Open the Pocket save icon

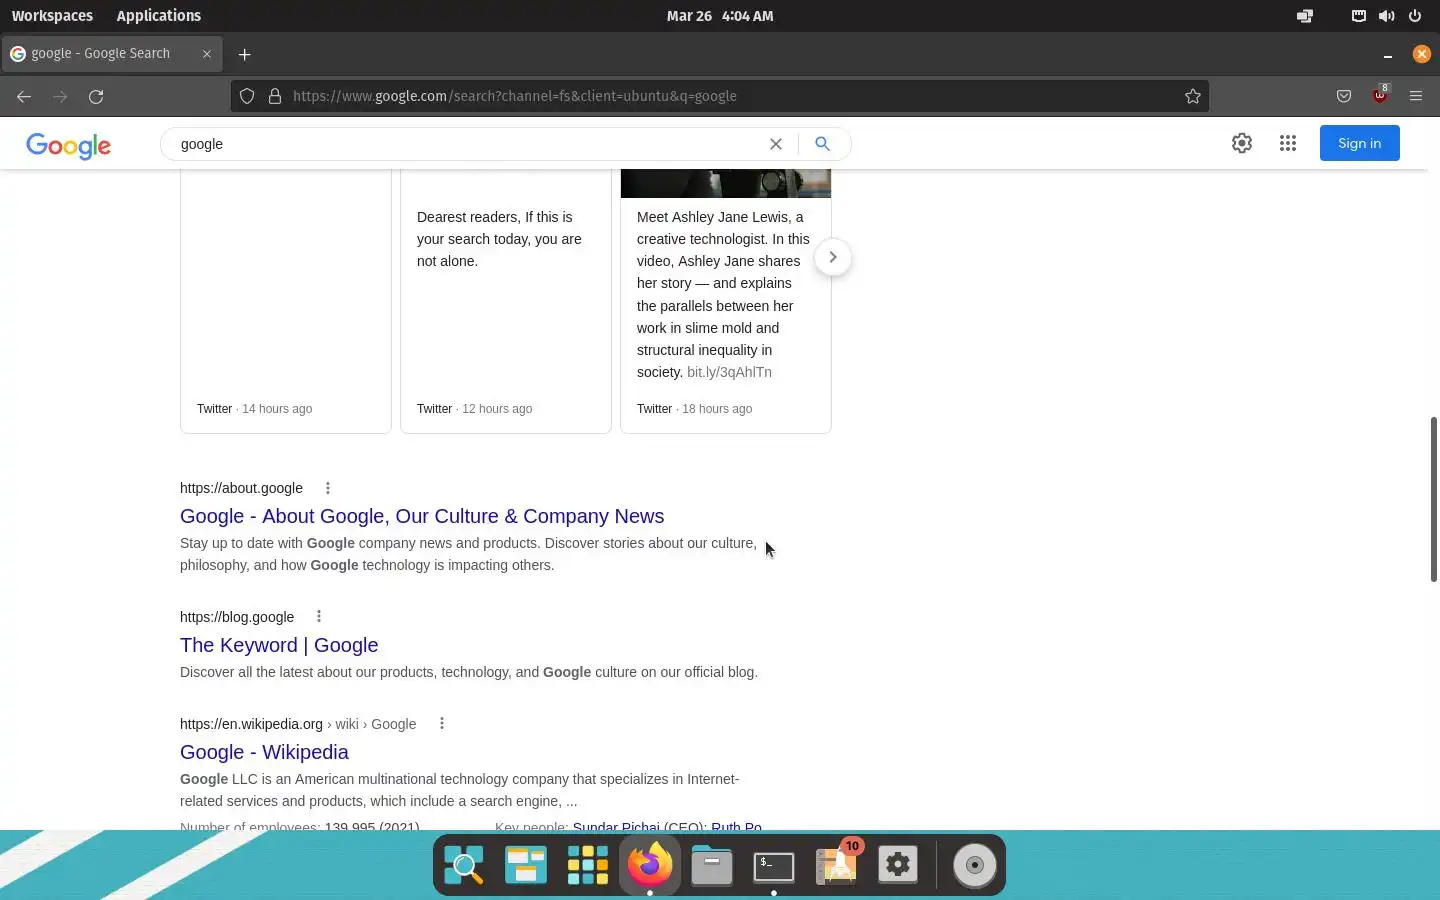pyautogui.click(x=1344, y=96)
